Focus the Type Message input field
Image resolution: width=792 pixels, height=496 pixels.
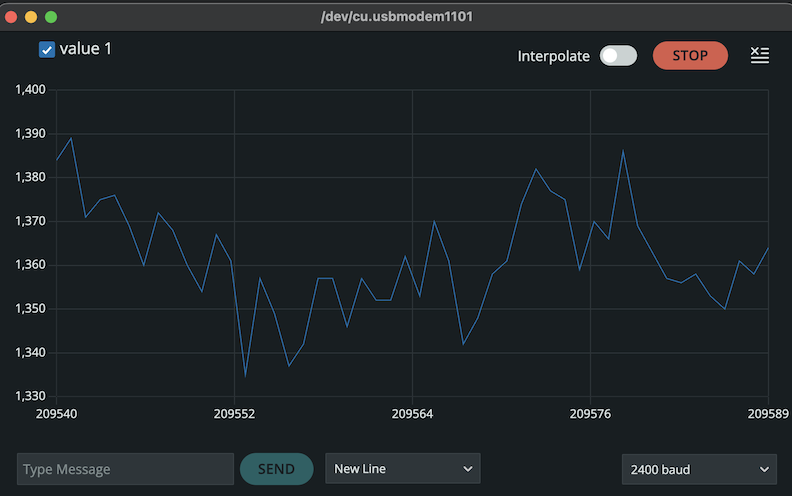(x=125, y=469)
